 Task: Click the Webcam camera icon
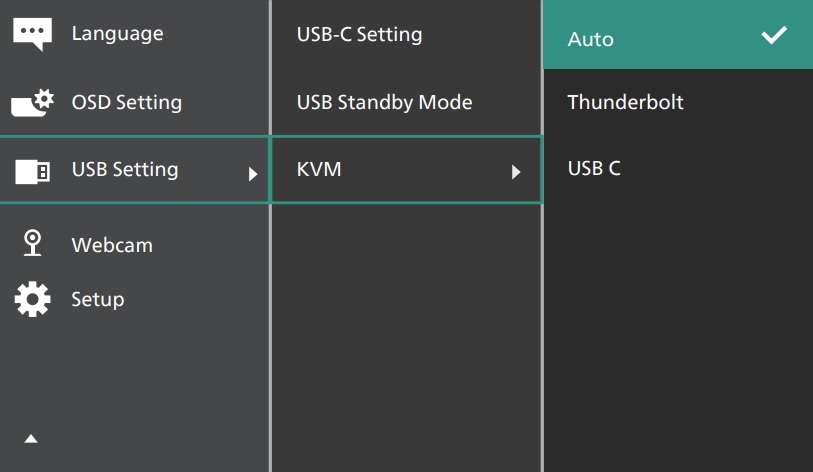click(33, 244)
